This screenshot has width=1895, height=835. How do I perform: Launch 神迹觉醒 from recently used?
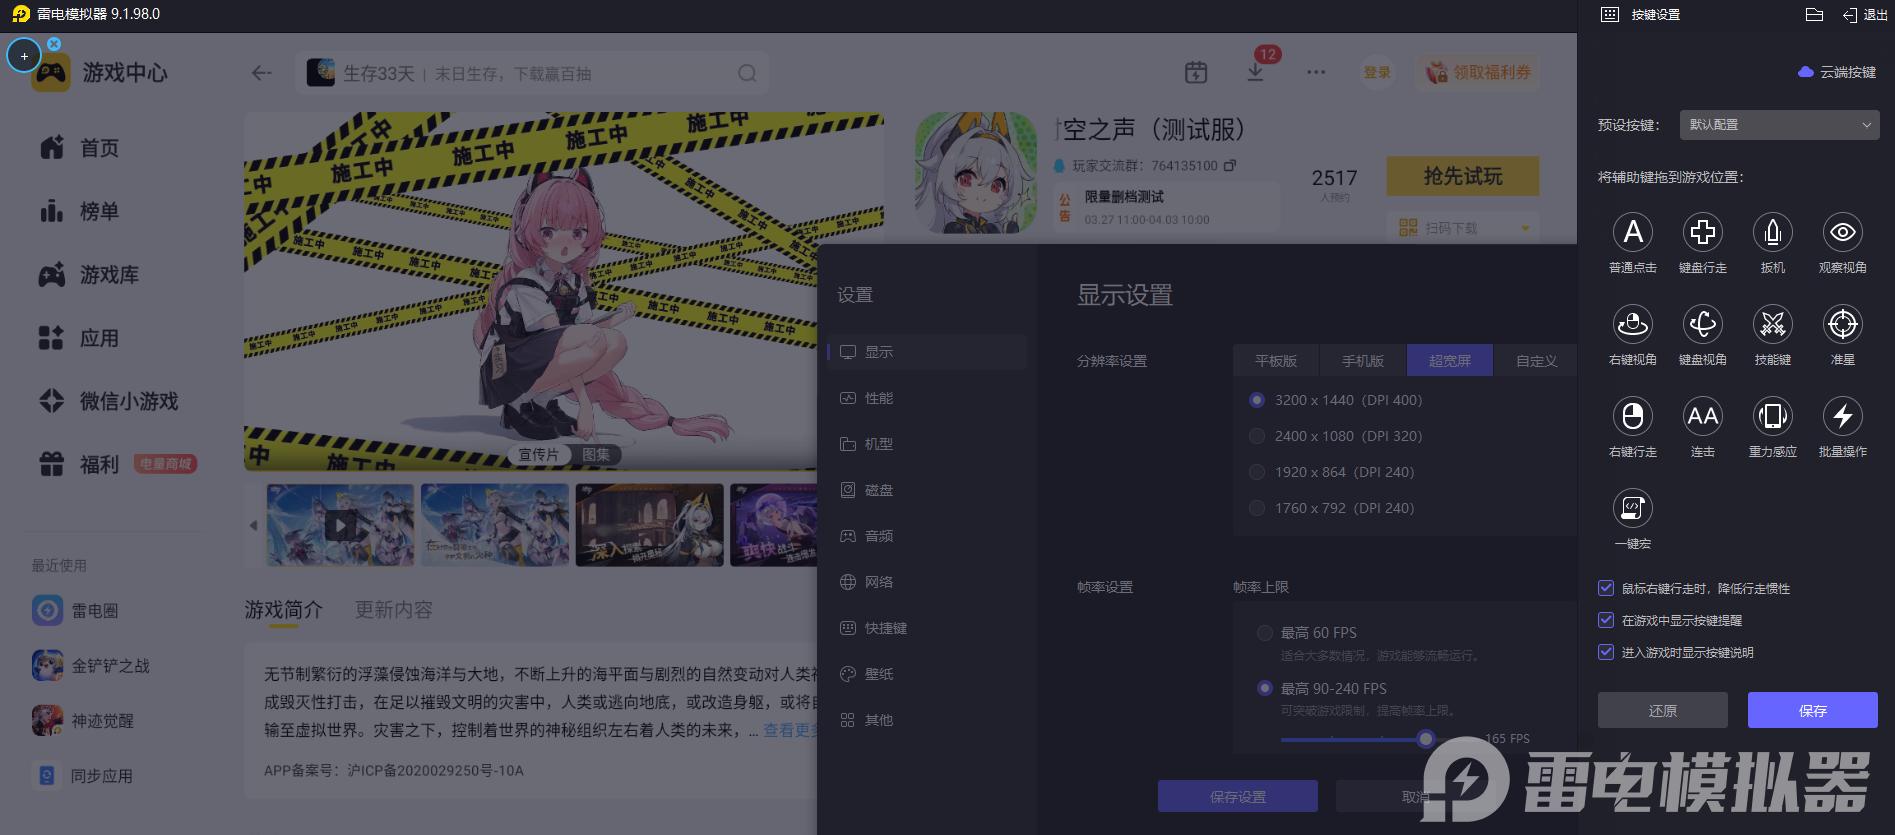pyautogui.click(x=83, y=720)
